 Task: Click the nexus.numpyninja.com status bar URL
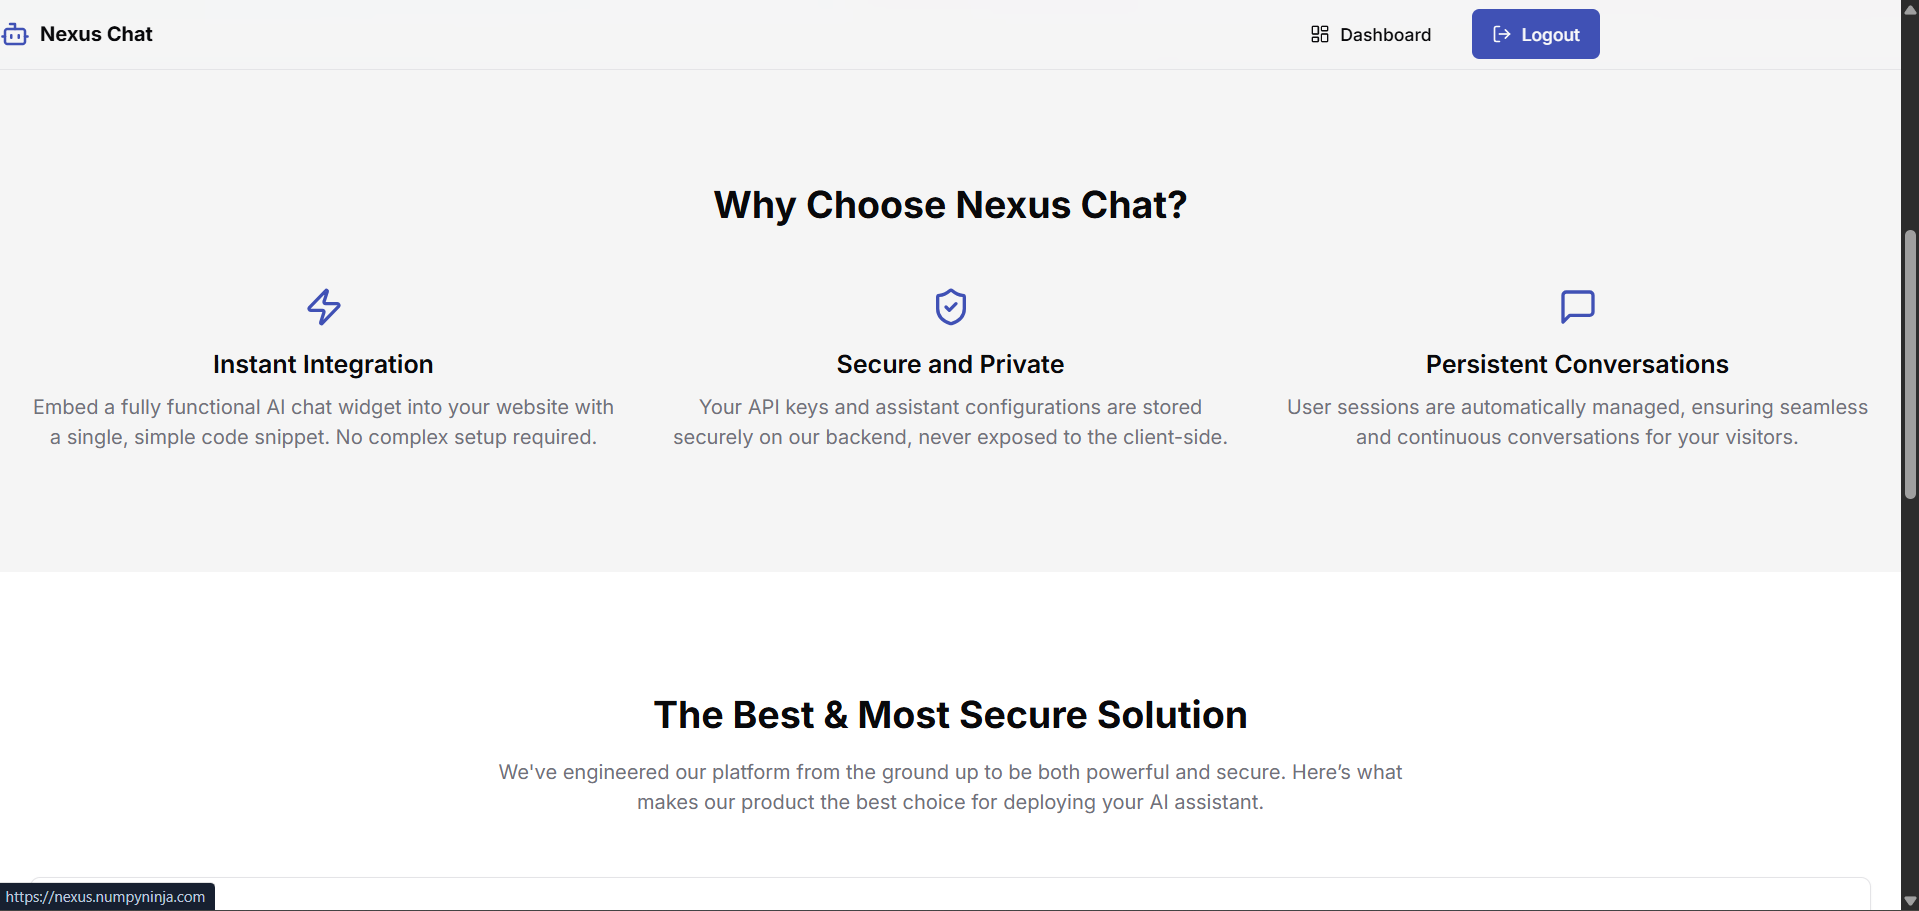[106, 897]
